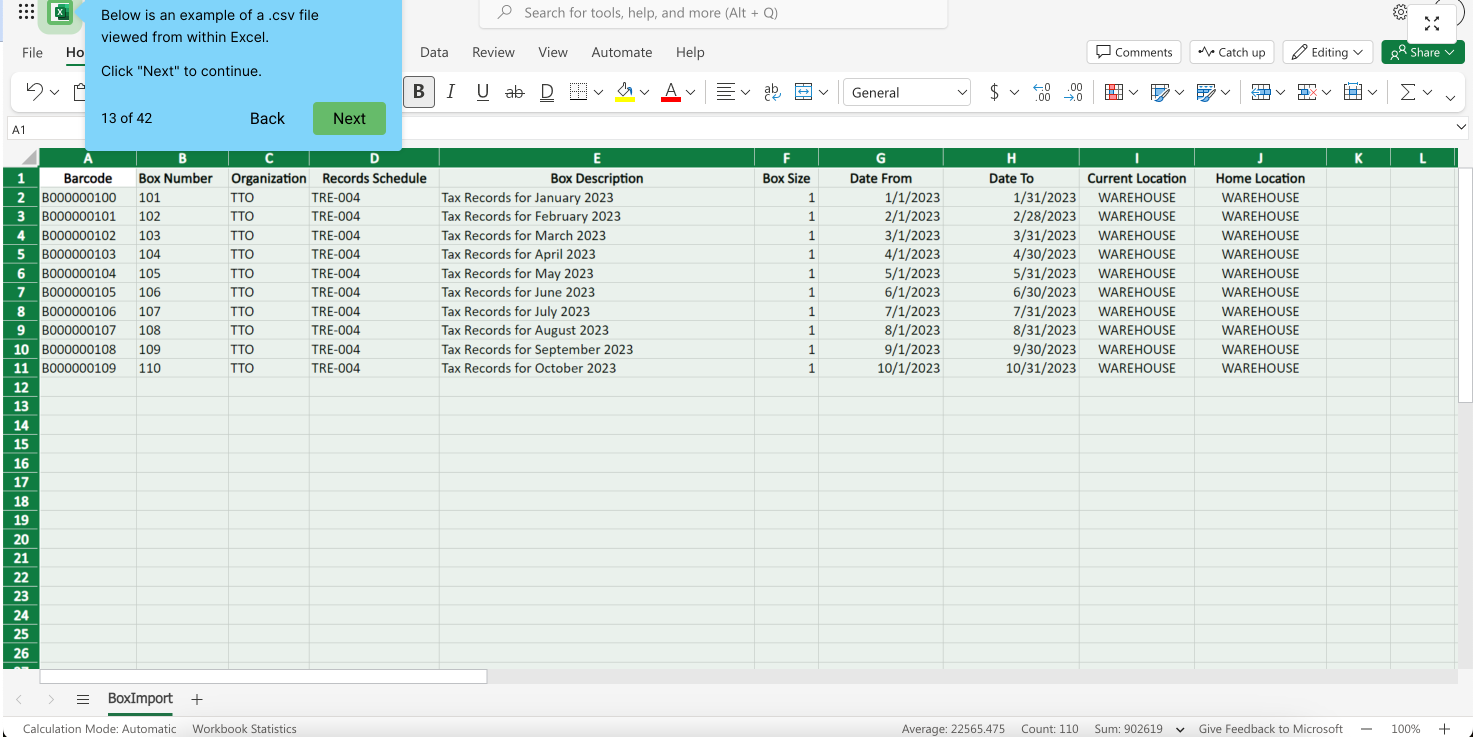Open the General number format dropdown

pos(907,92)
